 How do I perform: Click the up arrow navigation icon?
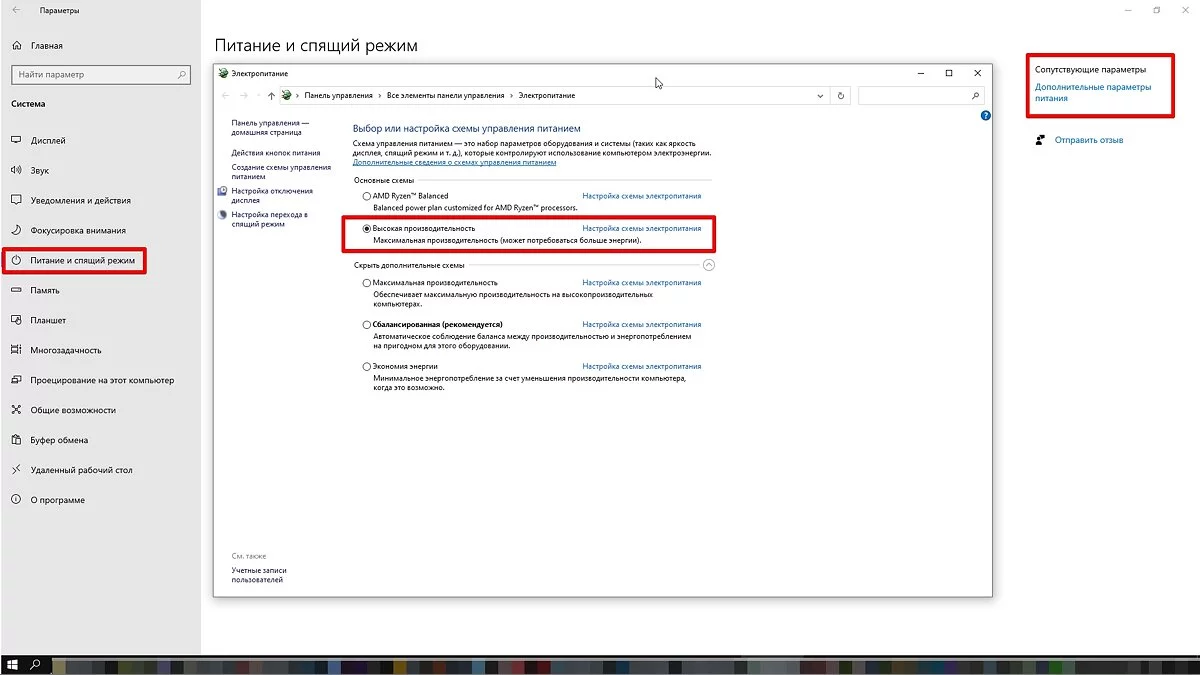point(271,96)
